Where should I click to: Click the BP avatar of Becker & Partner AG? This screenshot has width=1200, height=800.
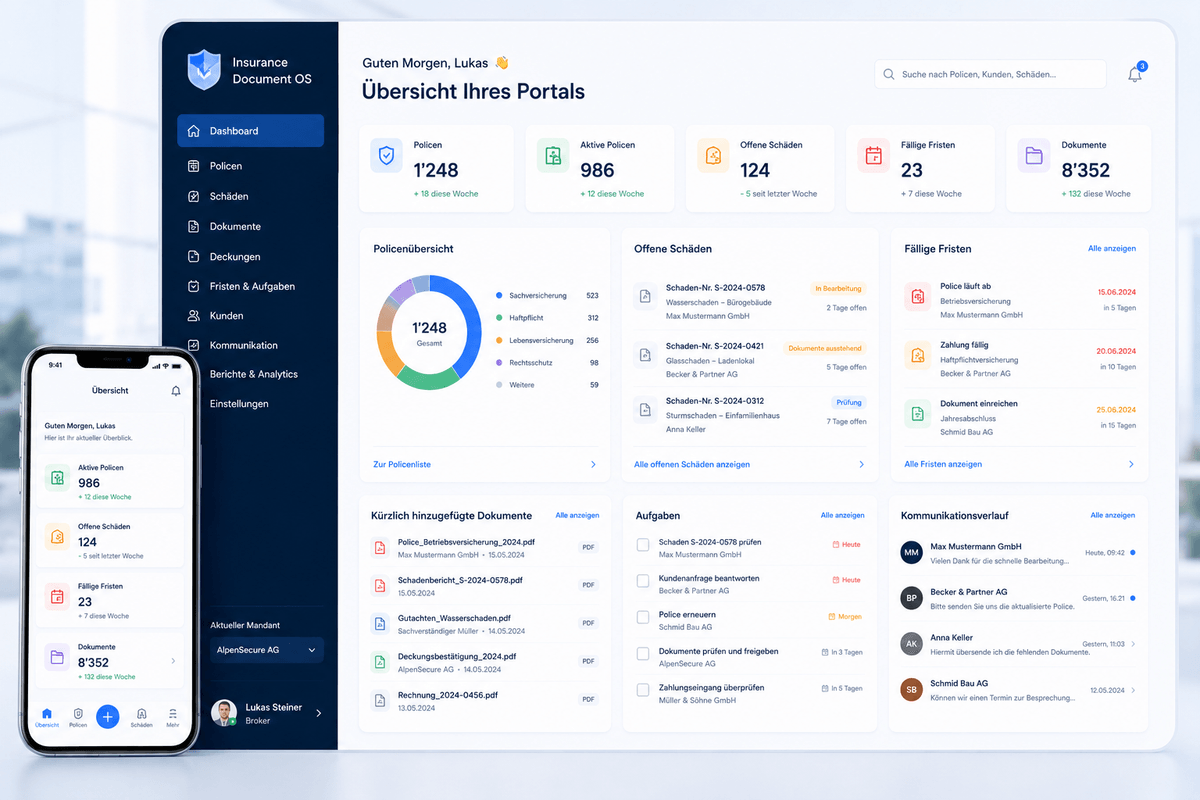911,598
